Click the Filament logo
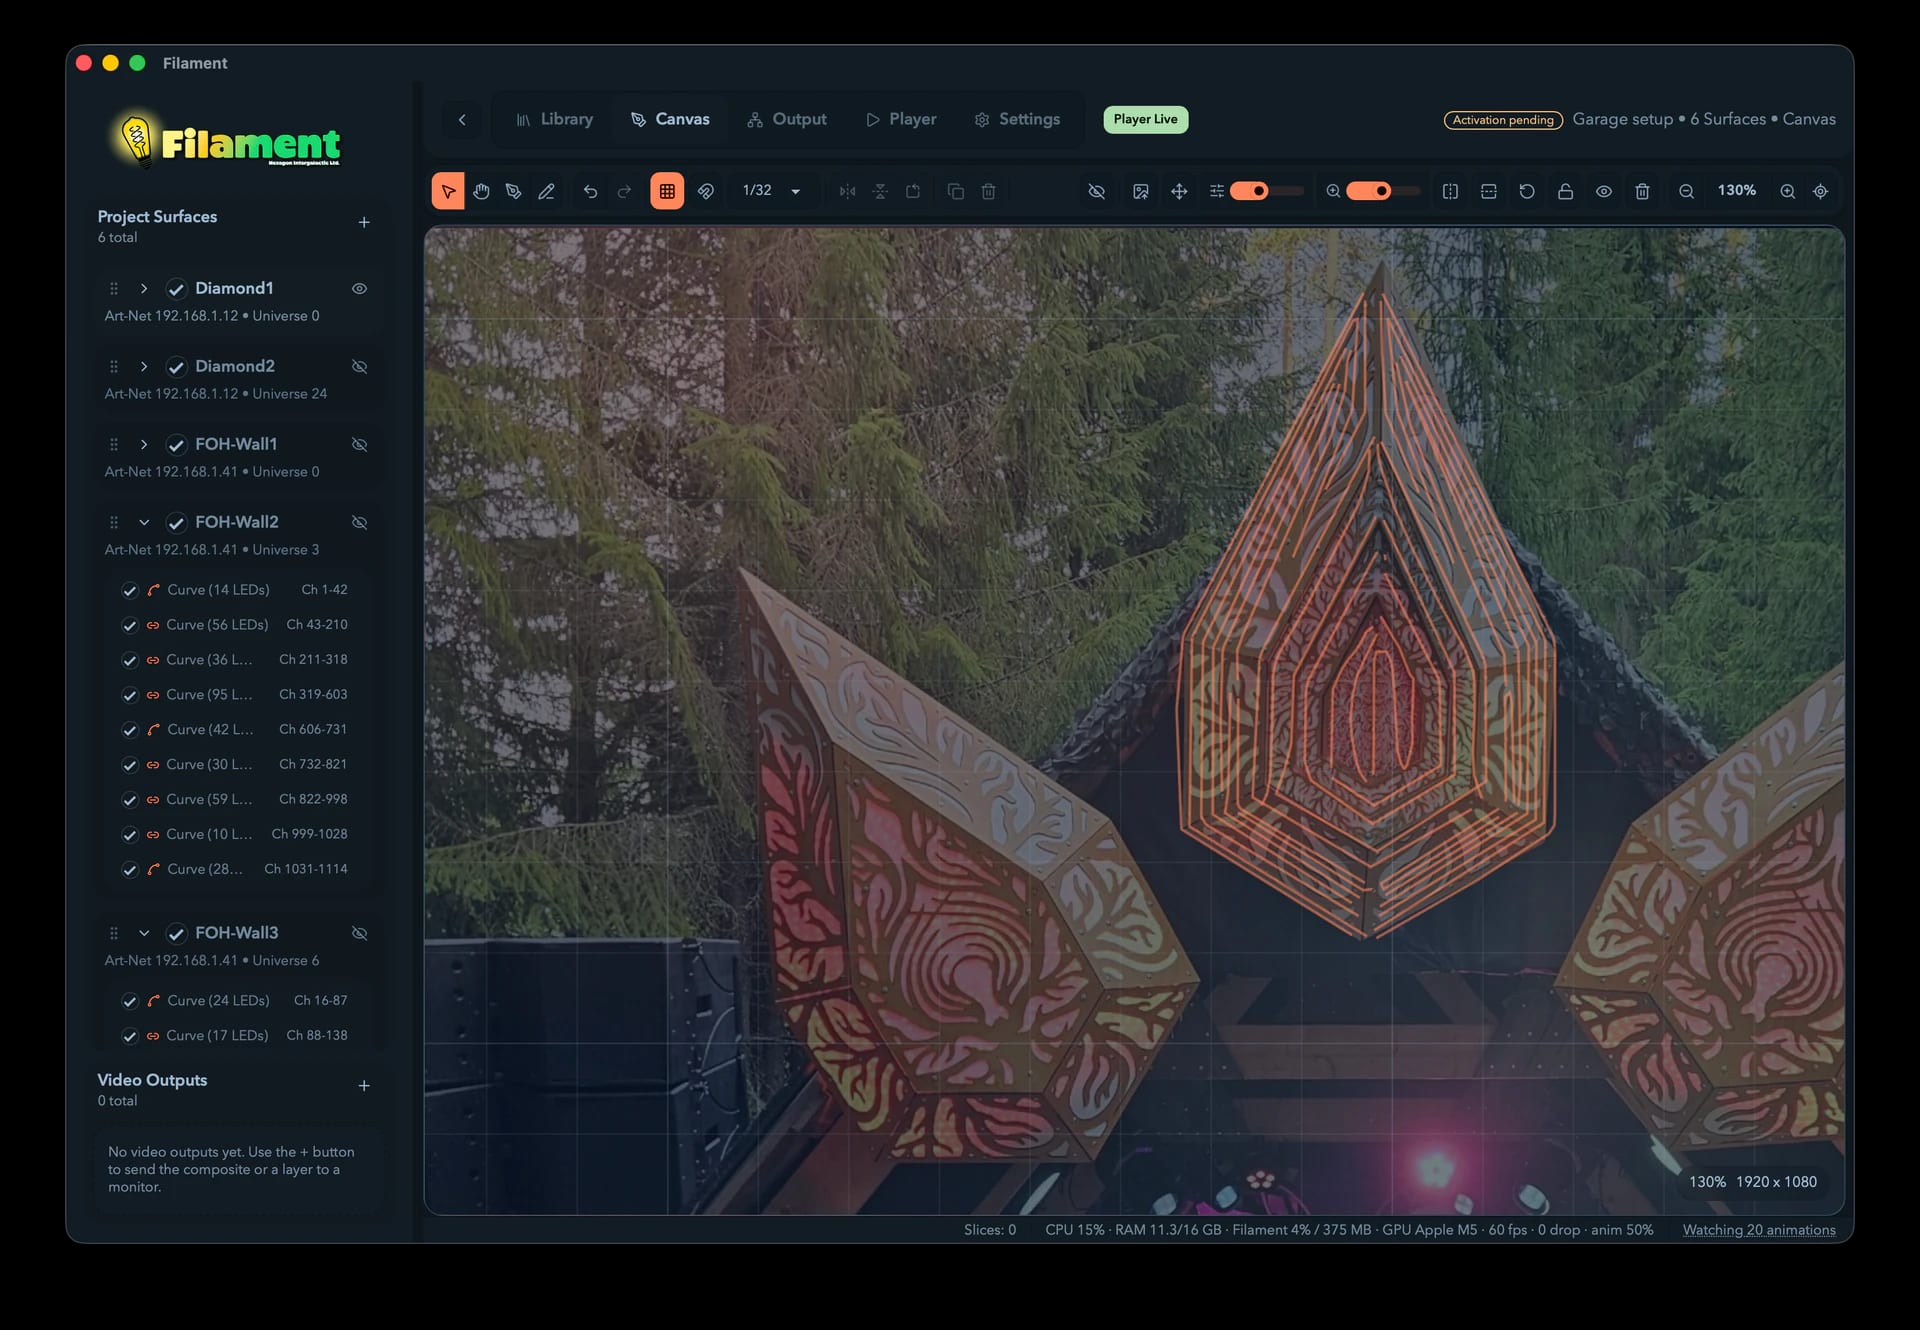The width and height of the screenshot is (1920, 1330). tap(227, 139)
